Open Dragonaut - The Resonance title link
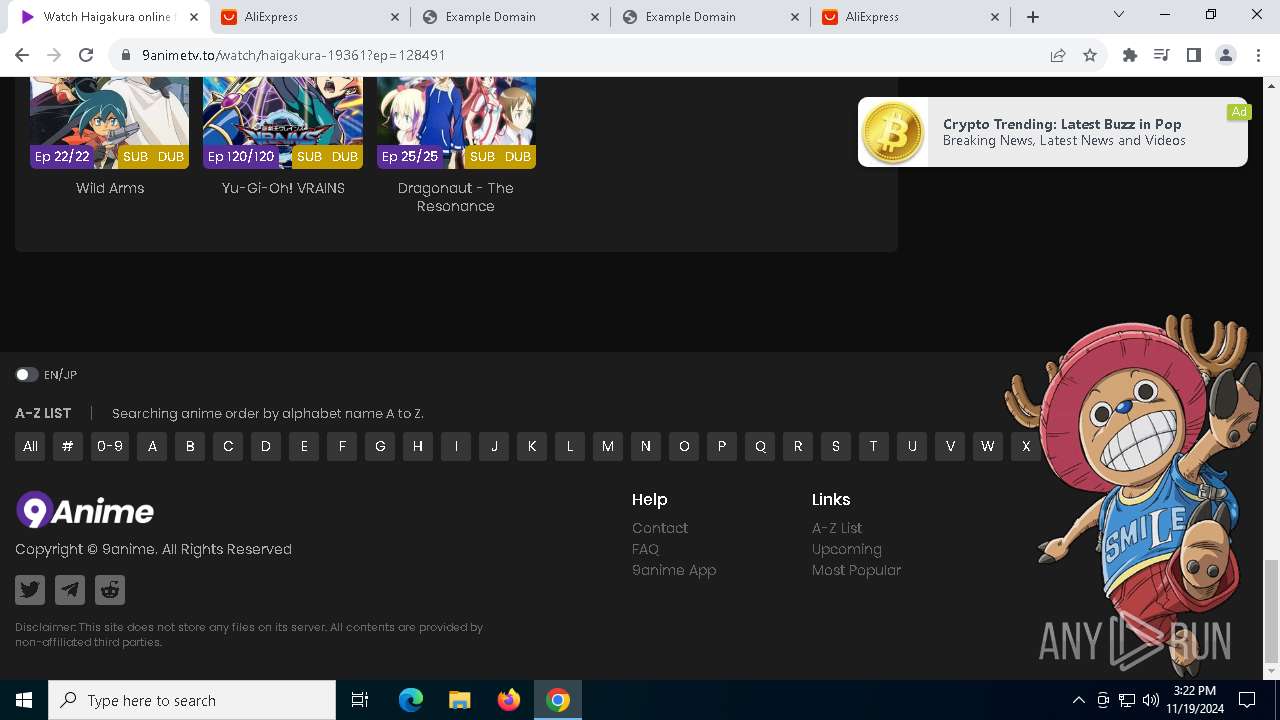Screen dimensions: 1280x720 456,197
